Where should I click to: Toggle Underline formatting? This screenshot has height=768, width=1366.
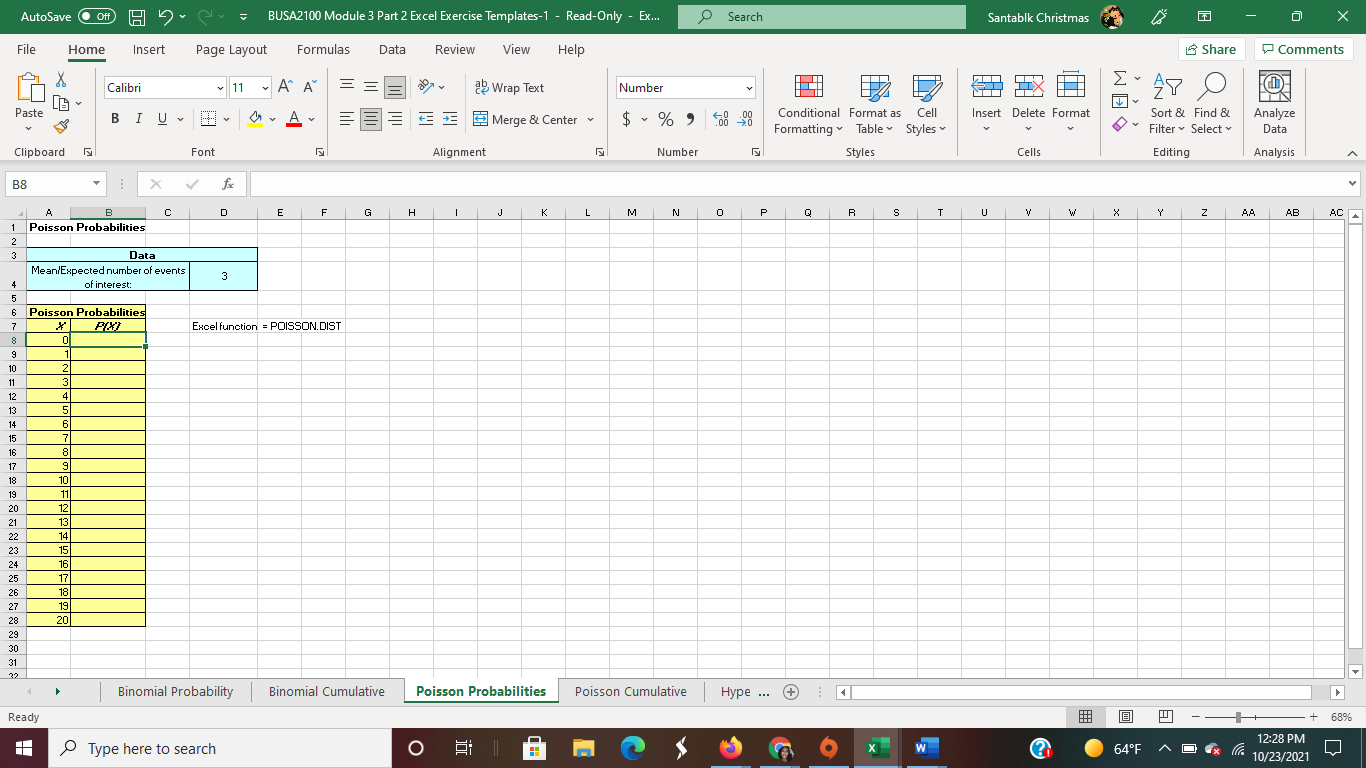tap(162, 120)
